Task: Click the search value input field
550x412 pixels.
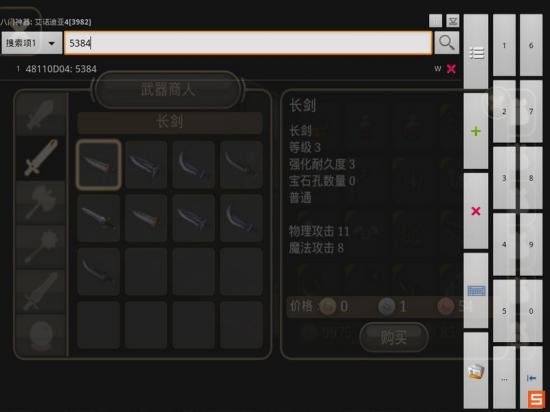Action: click(x=248, y=43)
